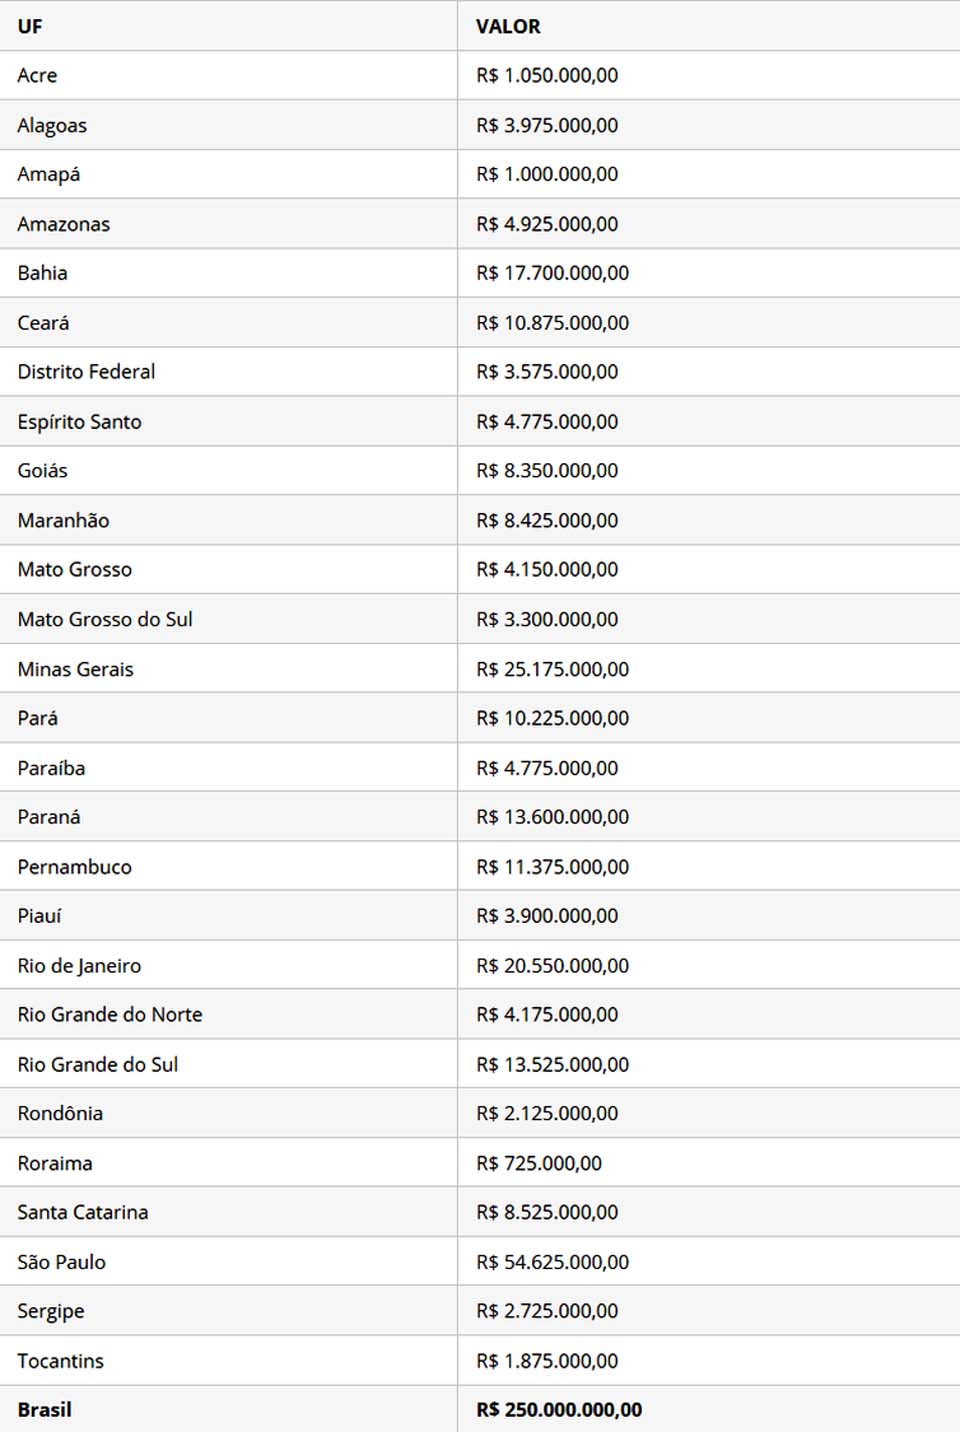The width and height of the screenshot is (960, 1432).
Task: Select the Santa Catarina state name
Action: tap(82, 1212)
